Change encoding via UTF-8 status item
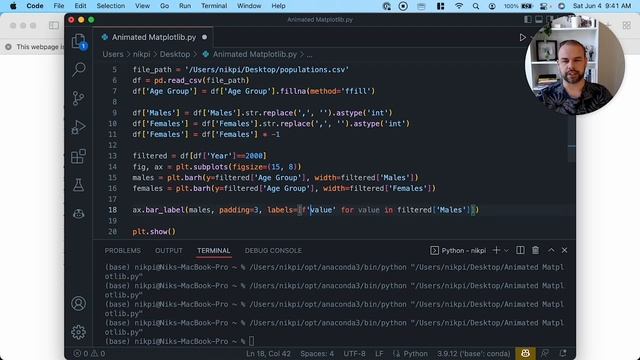Screen dimensions: 640x360 [x=354, y=353]
